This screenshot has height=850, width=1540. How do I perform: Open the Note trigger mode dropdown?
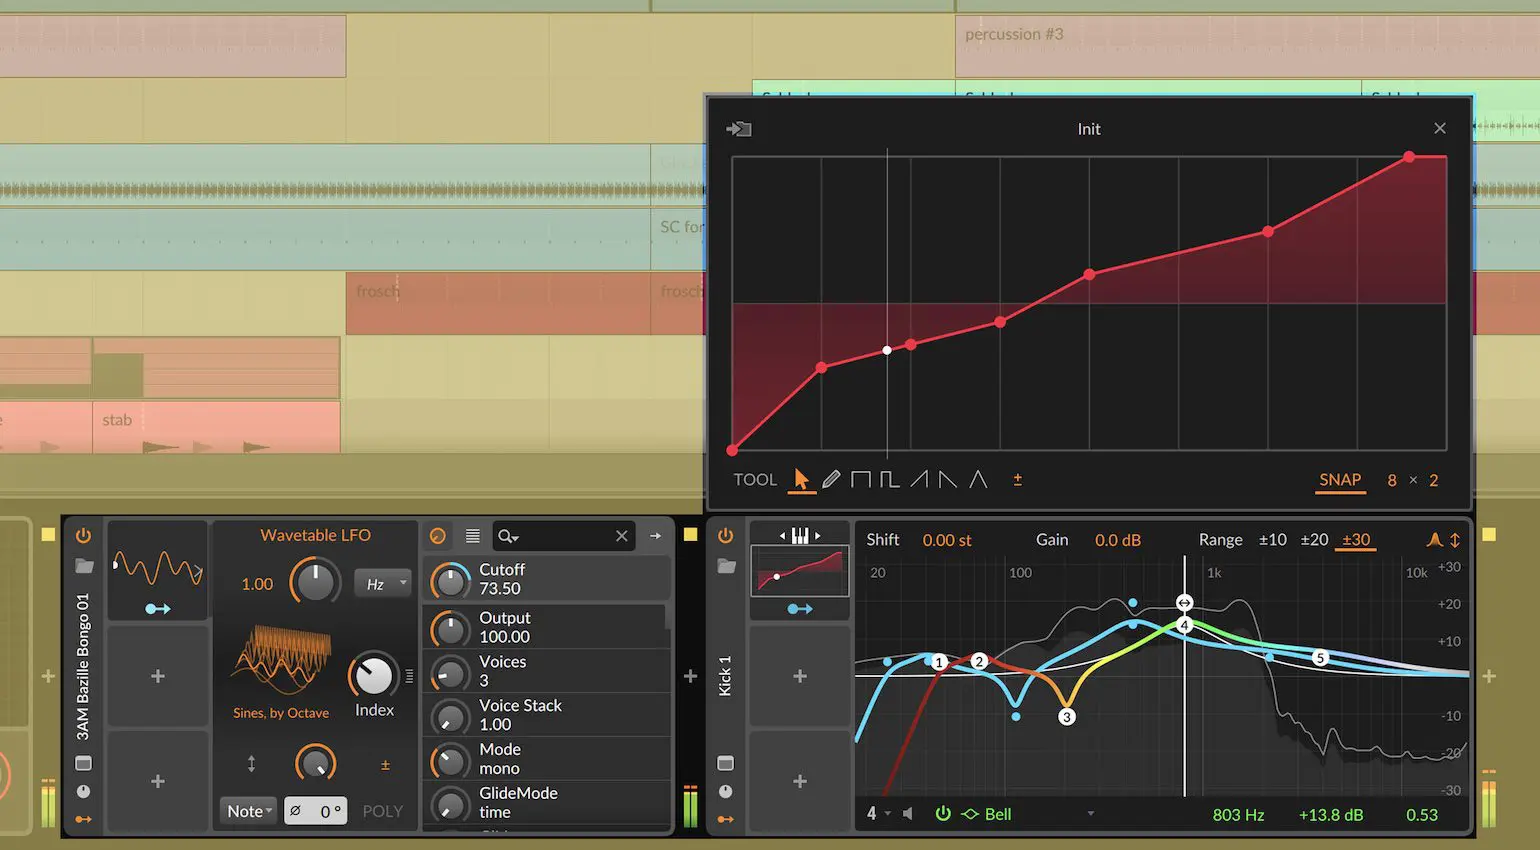click(x=248, y=811)
